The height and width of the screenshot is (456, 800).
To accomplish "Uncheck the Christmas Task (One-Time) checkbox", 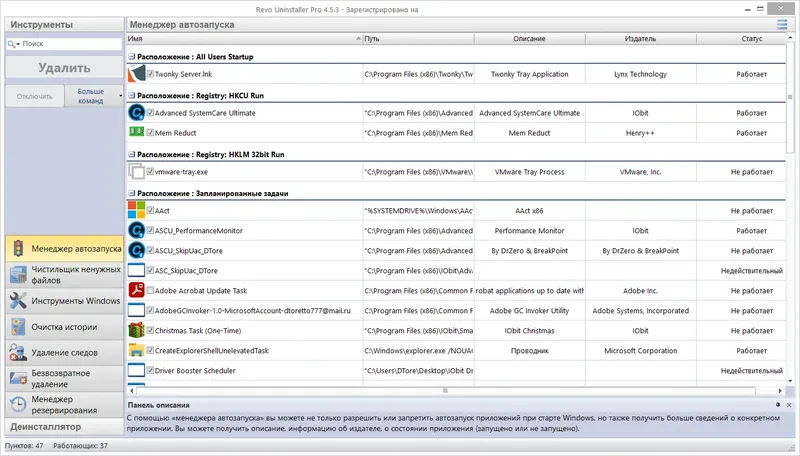I will 150,330.
